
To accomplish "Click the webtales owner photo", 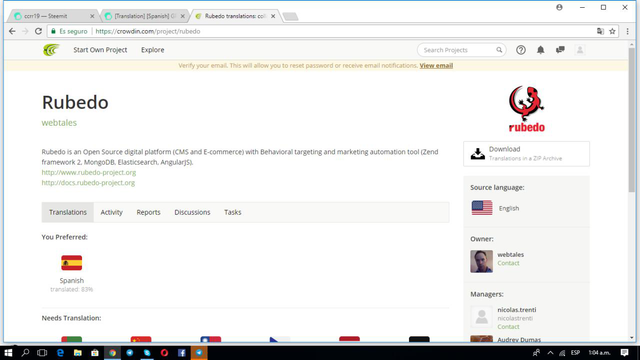I will [x=481, y=261].
